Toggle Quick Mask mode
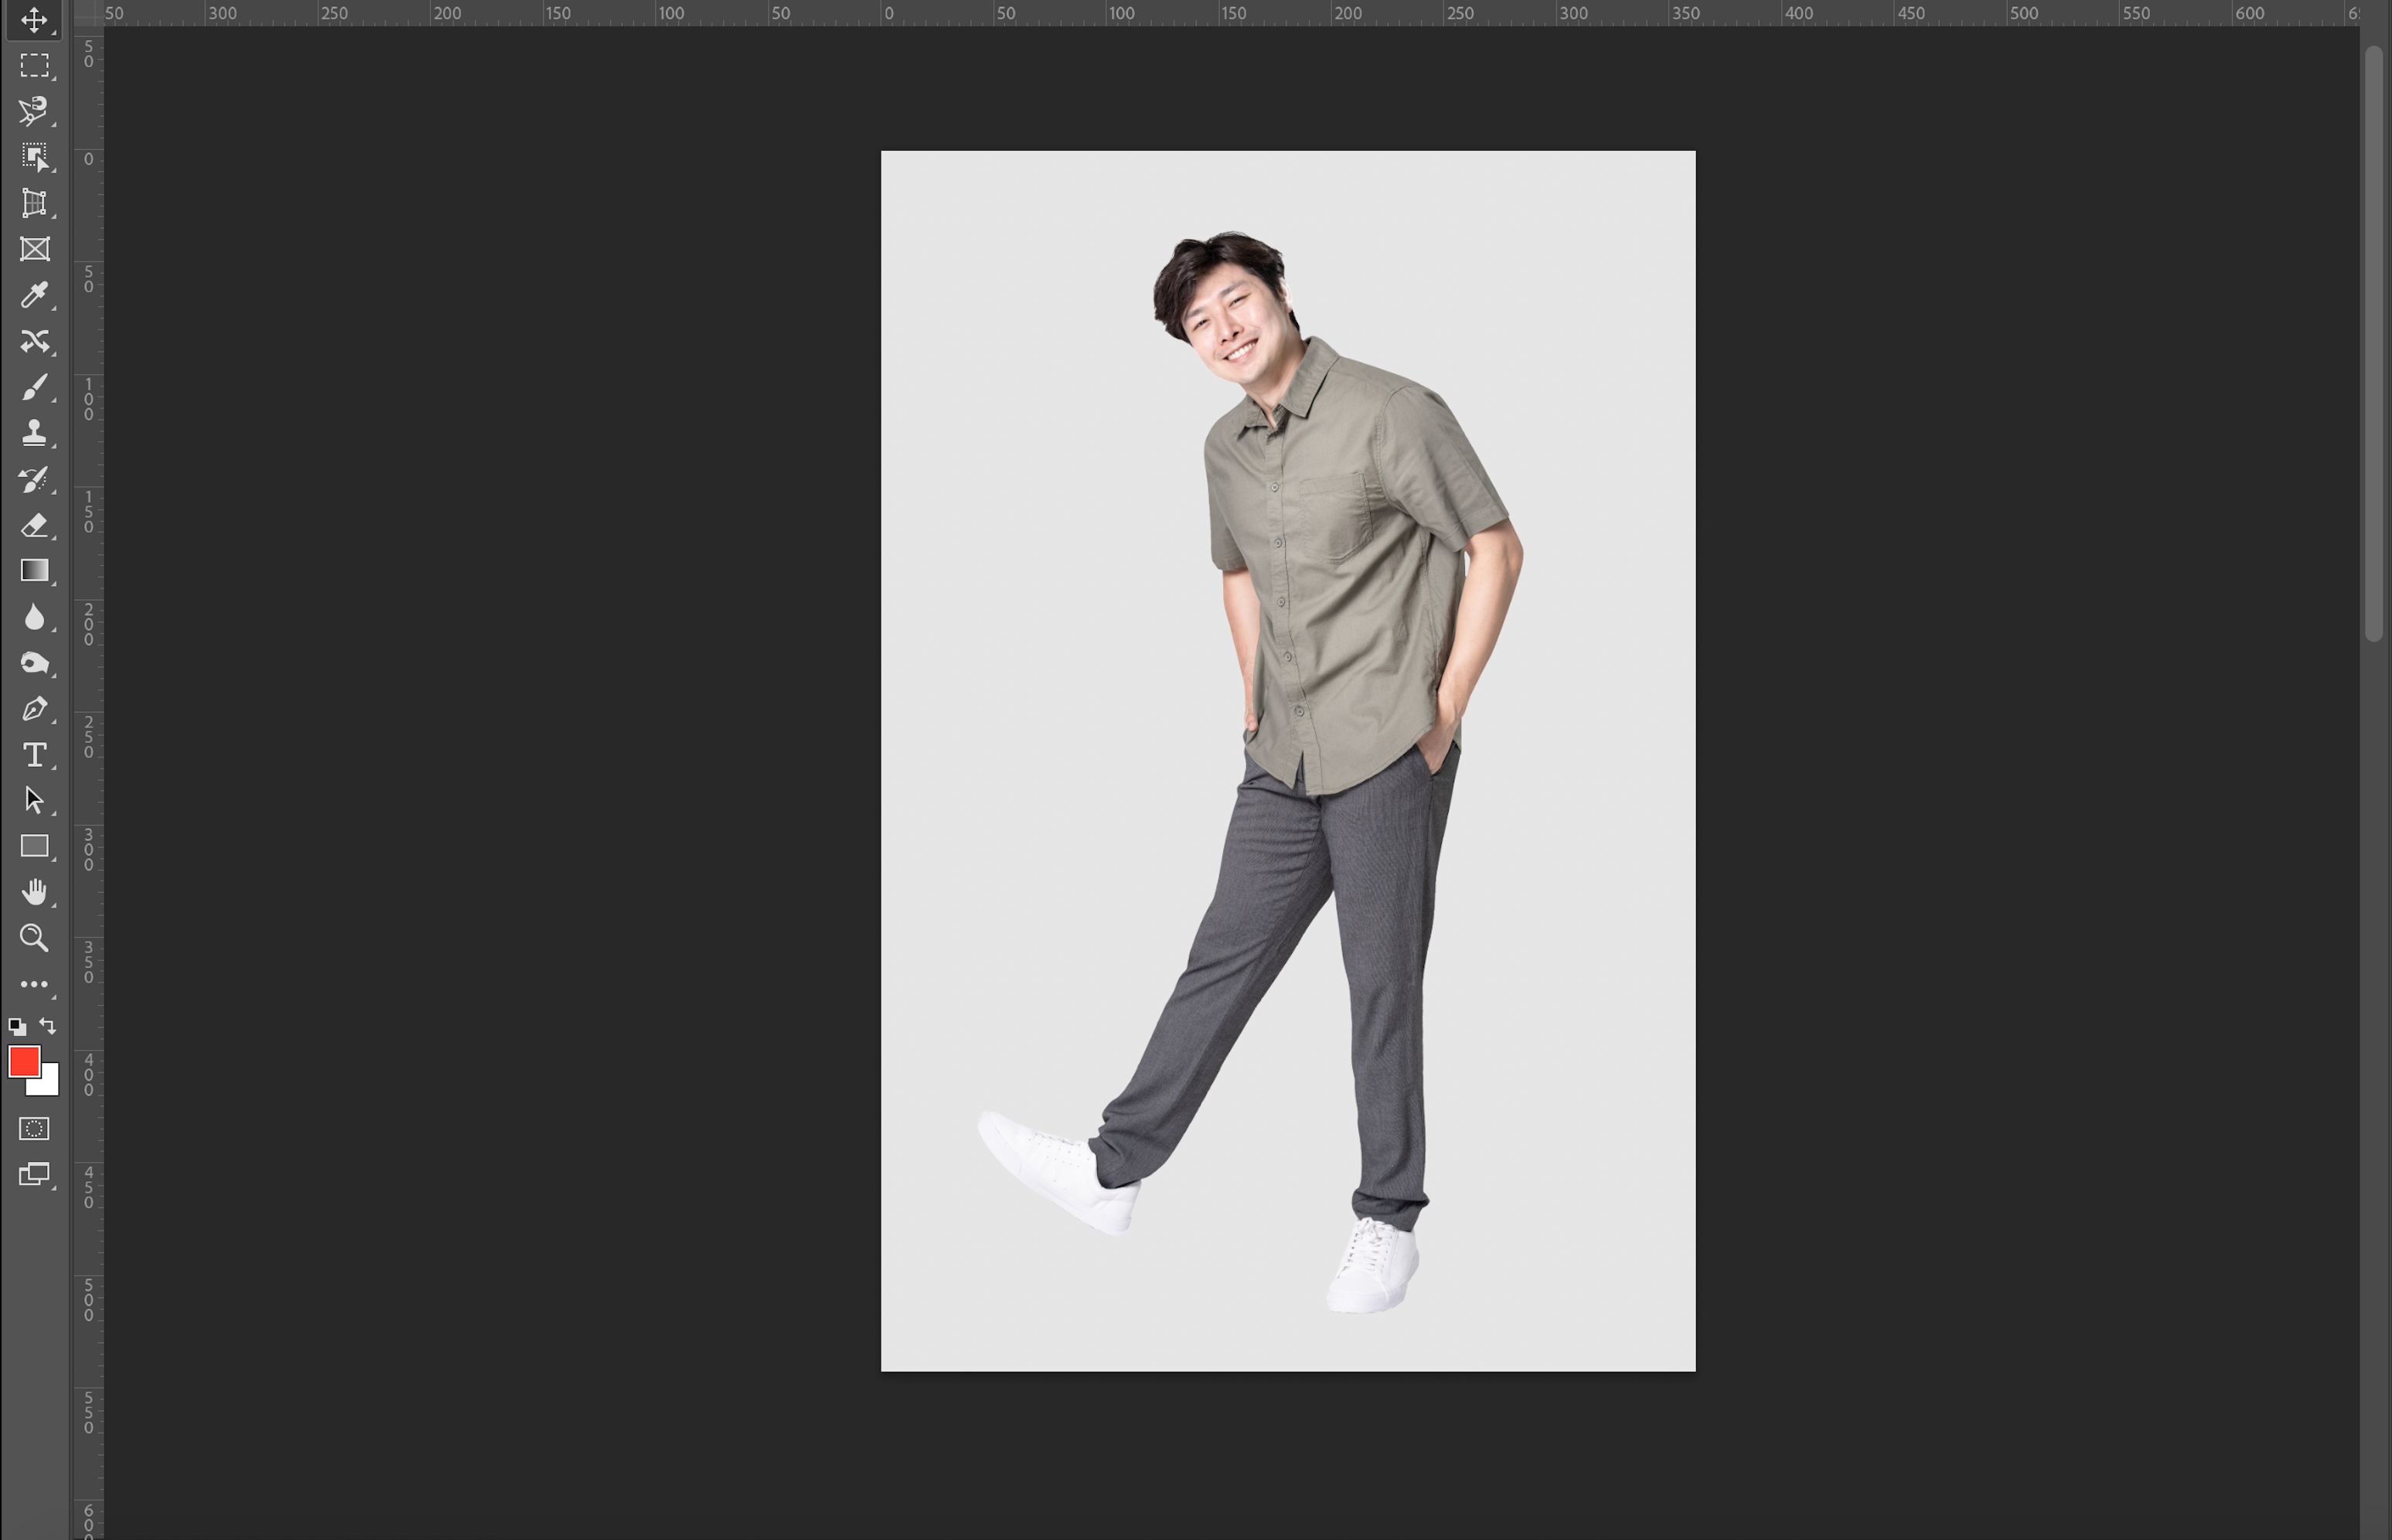Image resolution: width=2392 pixels, height=1540 pixels. coord(34,1129)
